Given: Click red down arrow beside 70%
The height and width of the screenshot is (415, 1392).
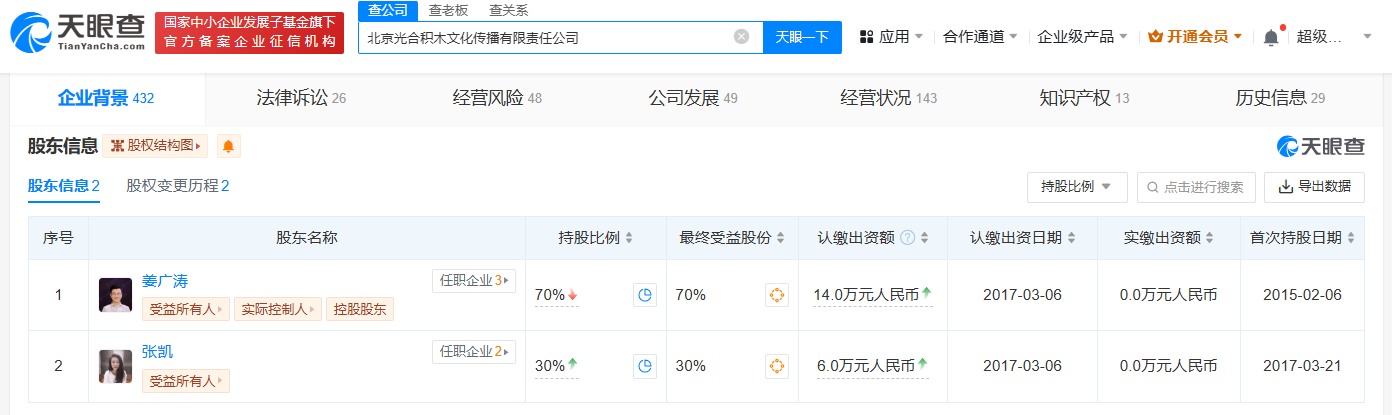Looking at the screenshot, I should (573, 295).
